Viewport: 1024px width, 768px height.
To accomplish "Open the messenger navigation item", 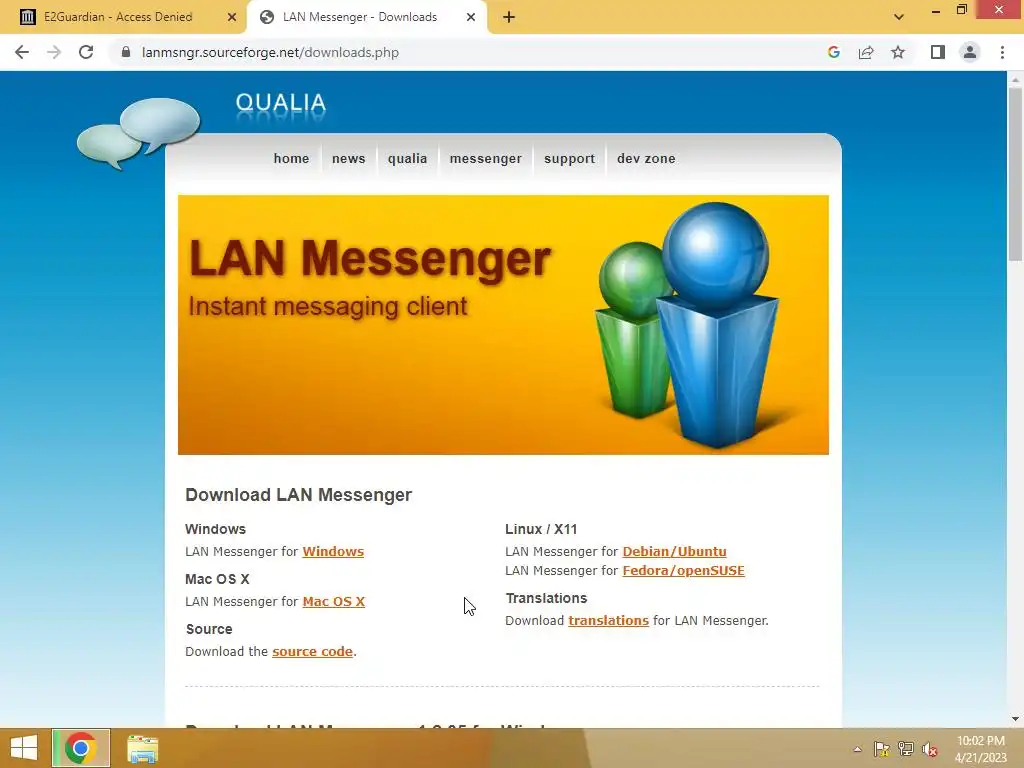I will coord(486,159).
